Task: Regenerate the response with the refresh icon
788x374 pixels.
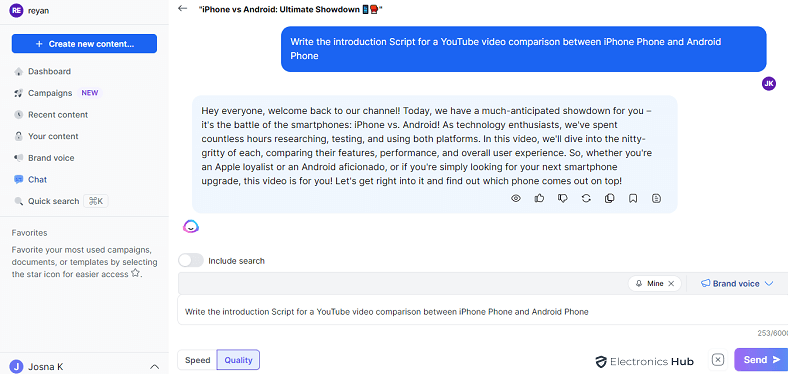Action: pos(586,199)
